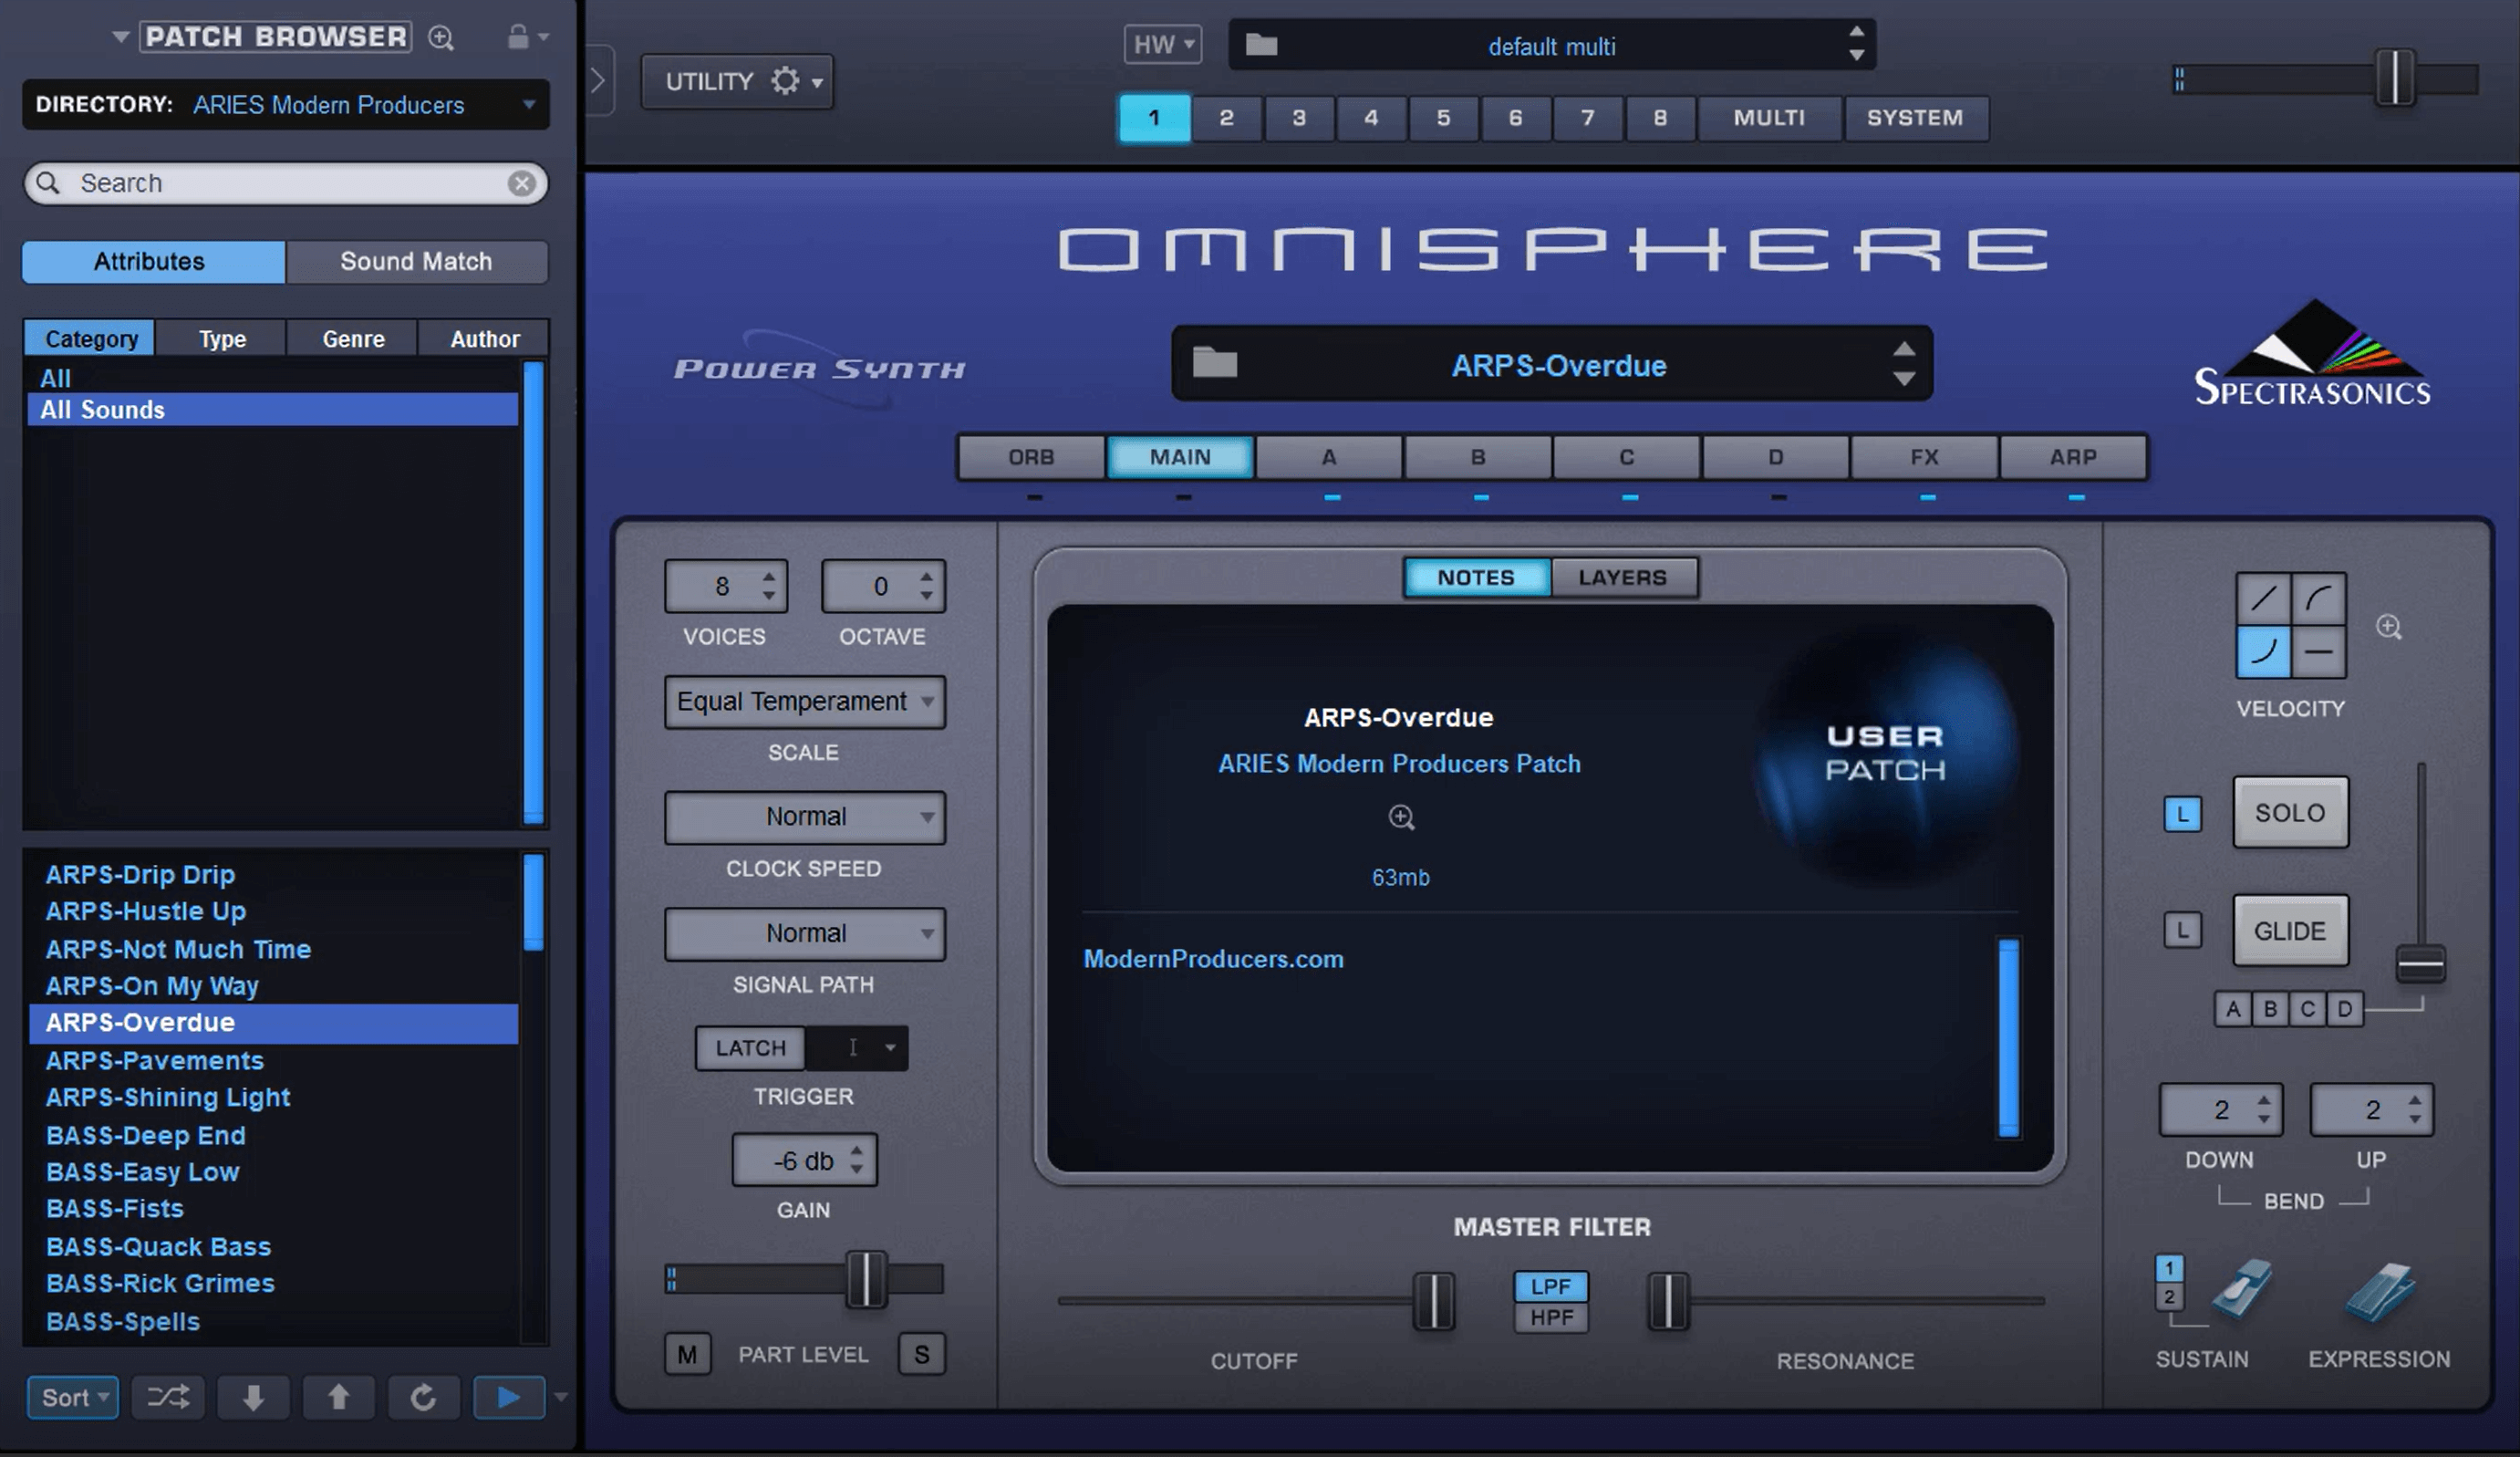Open the HW dropdown
Viewport: 2520px width, 1457px height.
pyautogui.click(x=1163, y=44)
